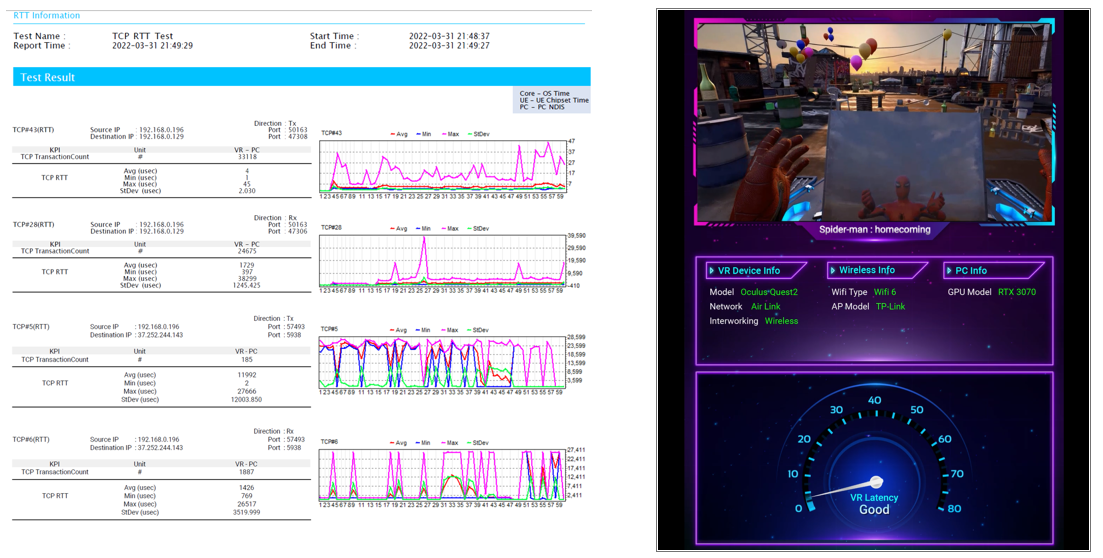1103x558 pixels.
Task: Click the triangle icon beside PC Info
Action: click(x=949, y=271)
